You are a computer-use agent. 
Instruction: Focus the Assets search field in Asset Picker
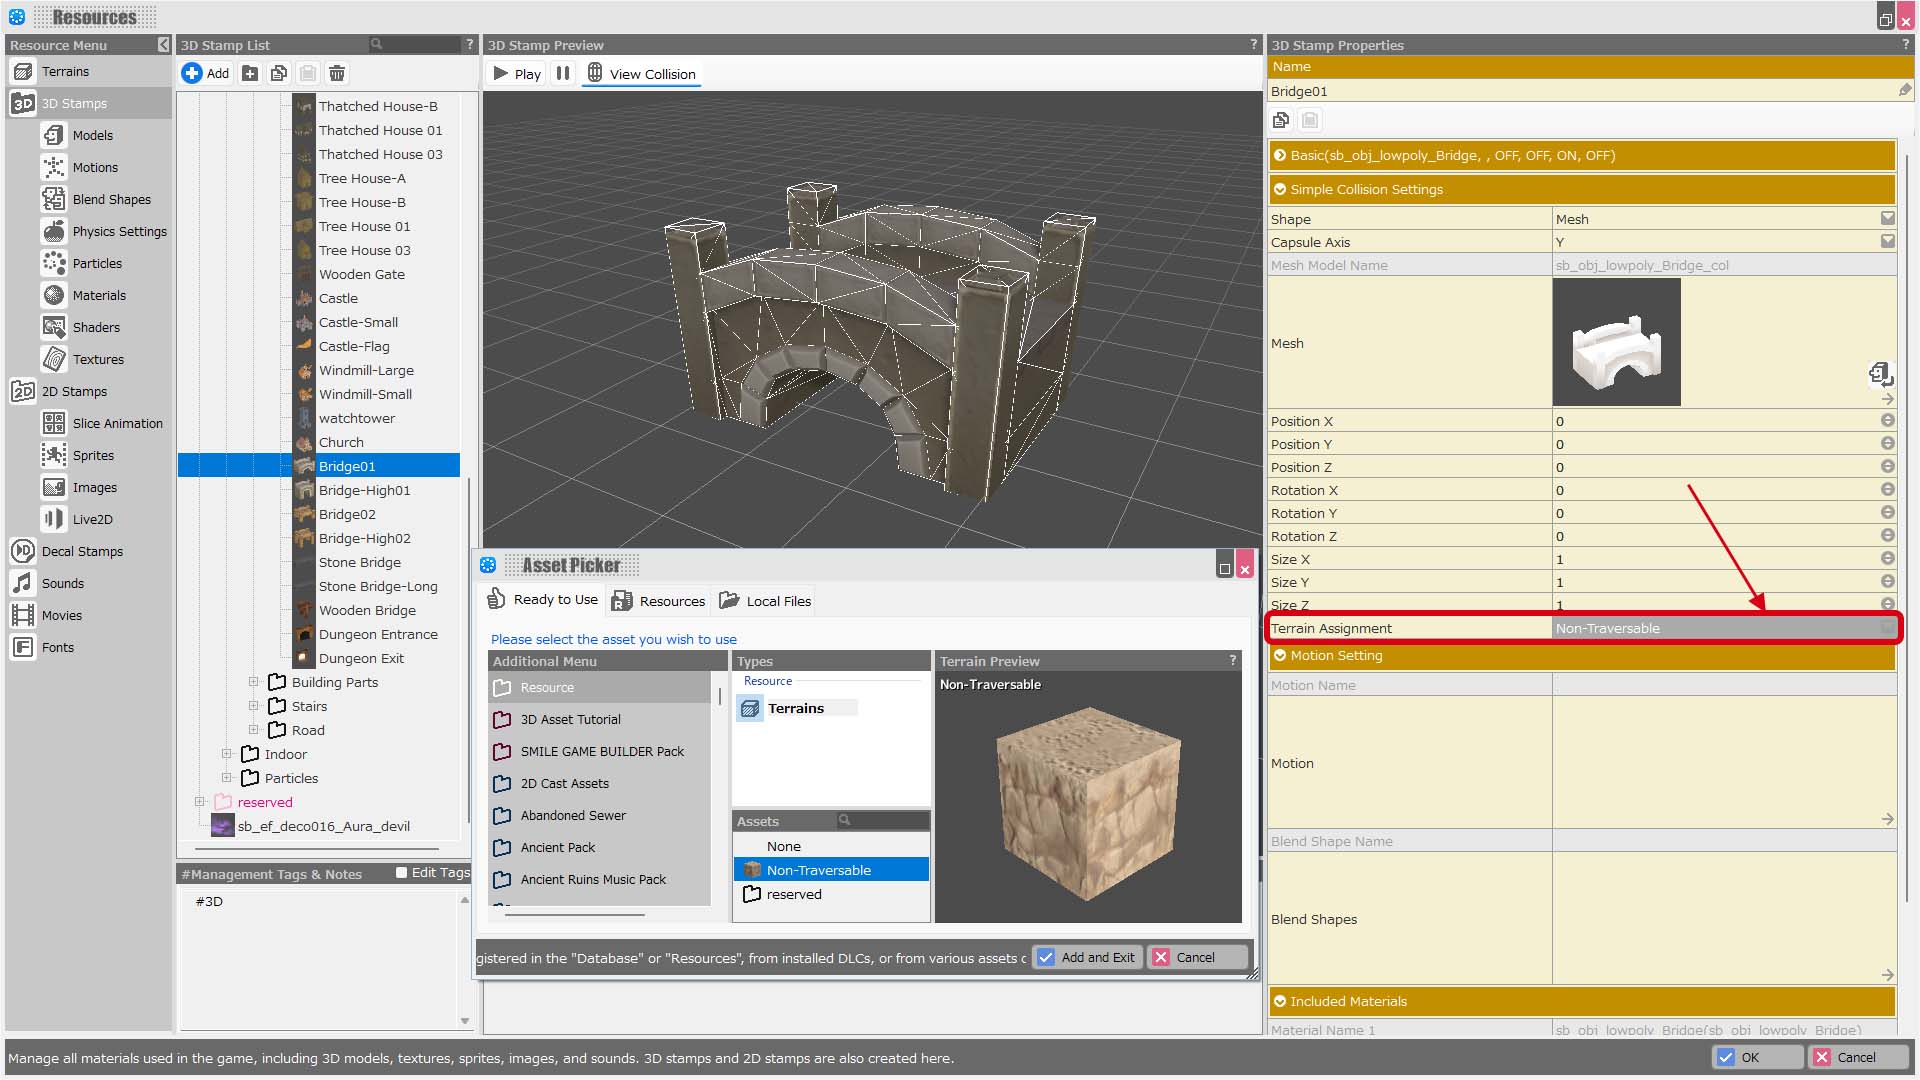[x=882, y=820]
